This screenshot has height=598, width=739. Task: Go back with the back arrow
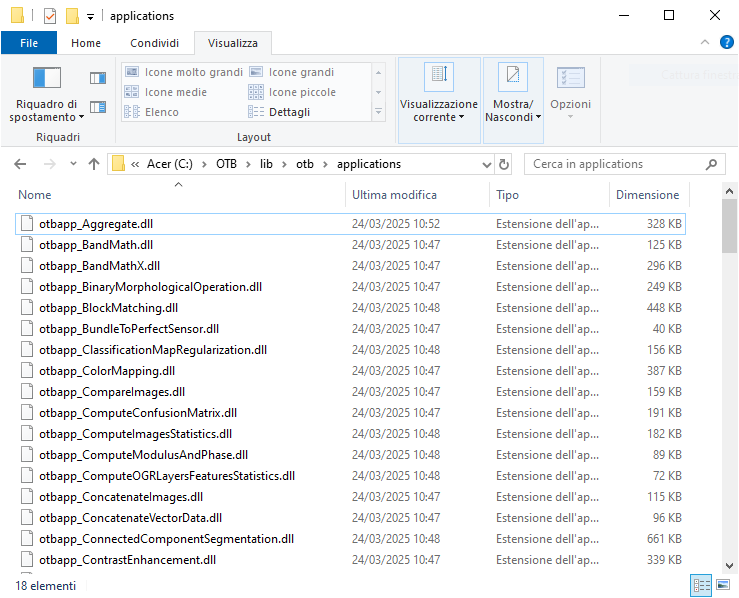(x=20, y=164)
